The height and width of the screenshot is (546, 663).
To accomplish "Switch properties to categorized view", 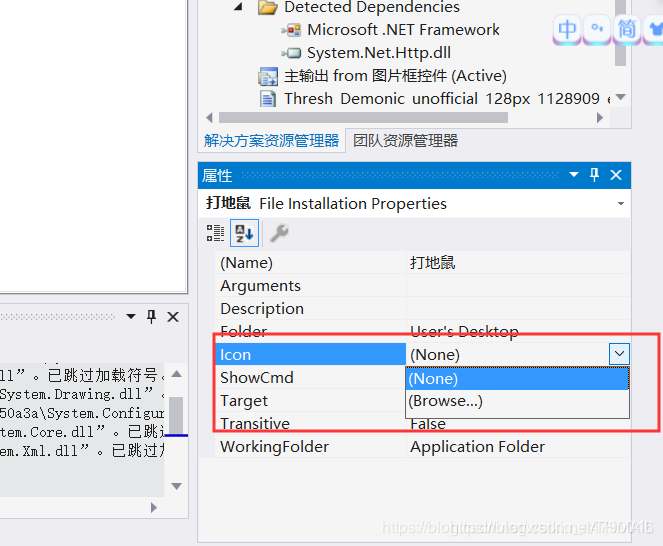I will click(x=215, y=233).
